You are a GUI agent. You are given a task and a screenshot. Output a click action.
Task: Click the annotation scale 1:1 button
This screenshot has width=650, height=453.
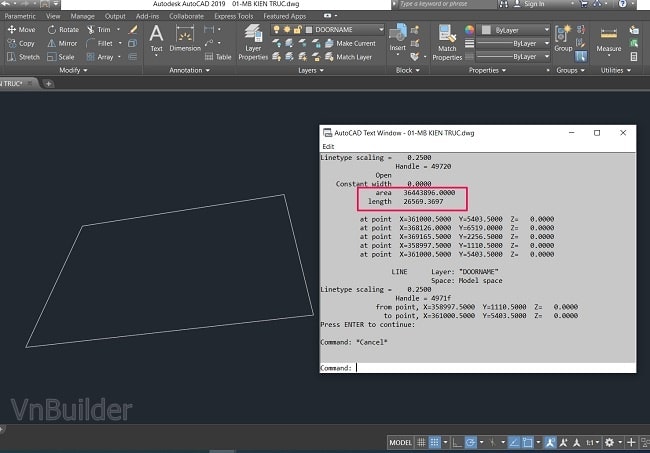pyautogui.click(x=590, y=442)
